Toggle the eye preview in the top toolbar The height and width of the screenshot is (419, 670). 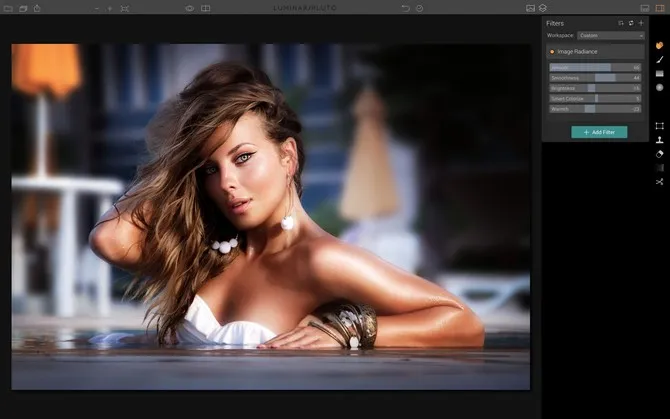[x=189, y=8]
